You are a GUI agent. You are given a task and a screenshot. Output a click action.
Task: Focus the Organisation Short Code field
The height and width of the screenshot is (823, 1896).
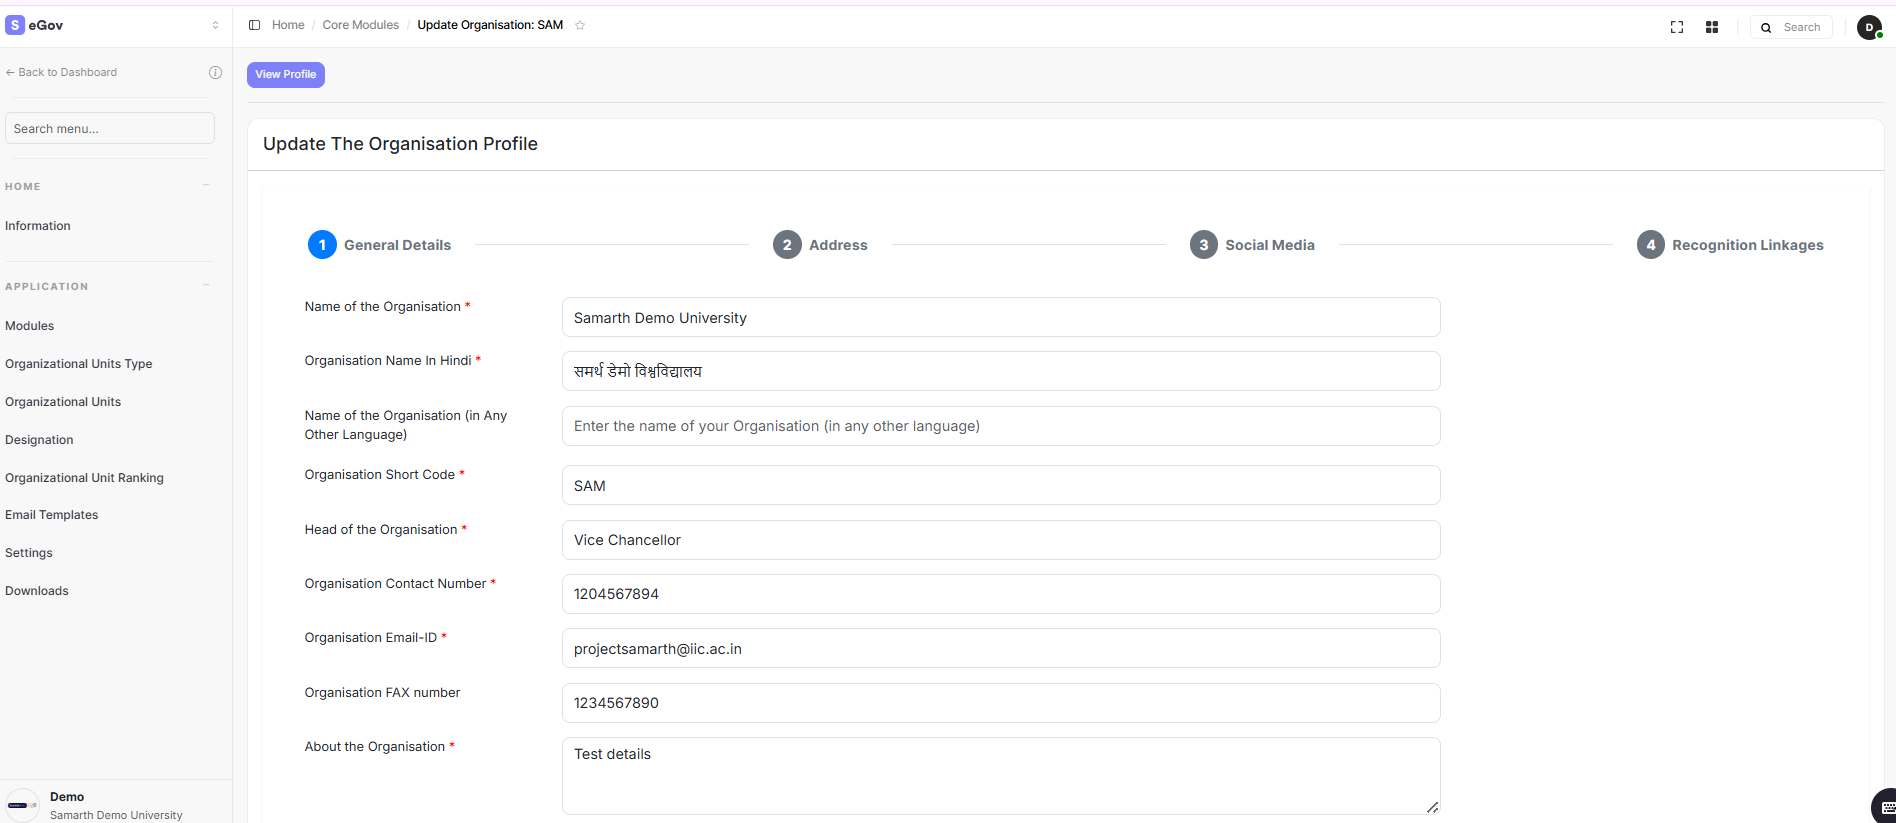(1000, 485)
